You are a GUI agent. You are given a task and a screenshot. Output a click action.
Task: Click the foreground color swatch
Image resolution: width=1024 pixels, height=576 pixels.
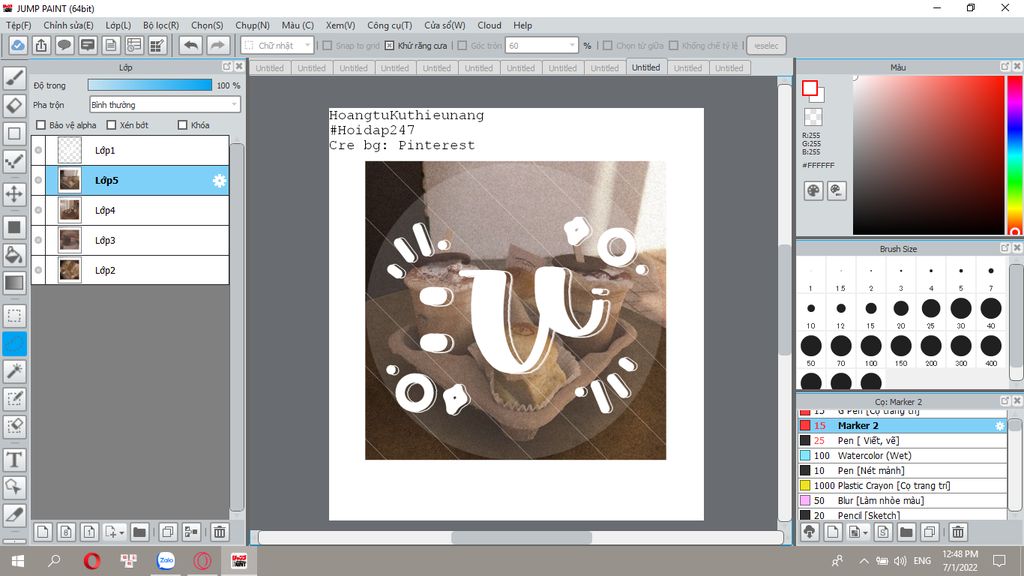pos(810,88)
